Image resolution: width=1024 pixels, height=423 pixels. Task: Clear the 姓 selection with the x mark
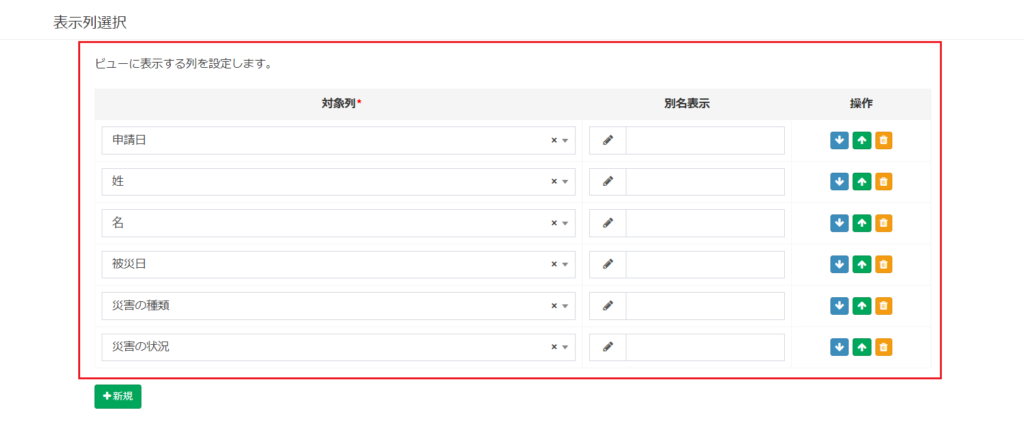click(554, 181)
